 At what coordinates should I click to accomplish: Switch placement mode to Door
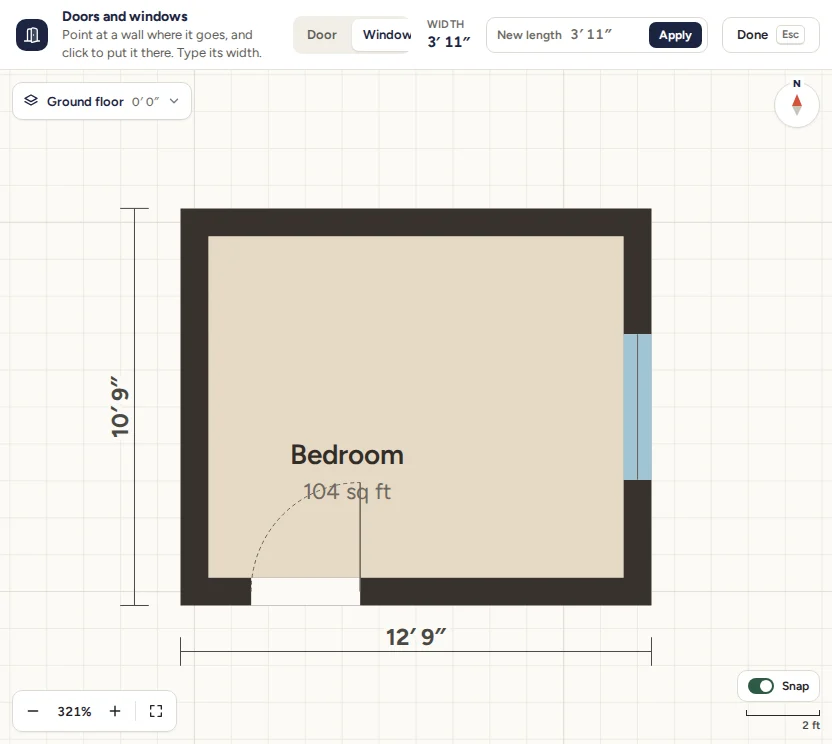coord(322,35)
